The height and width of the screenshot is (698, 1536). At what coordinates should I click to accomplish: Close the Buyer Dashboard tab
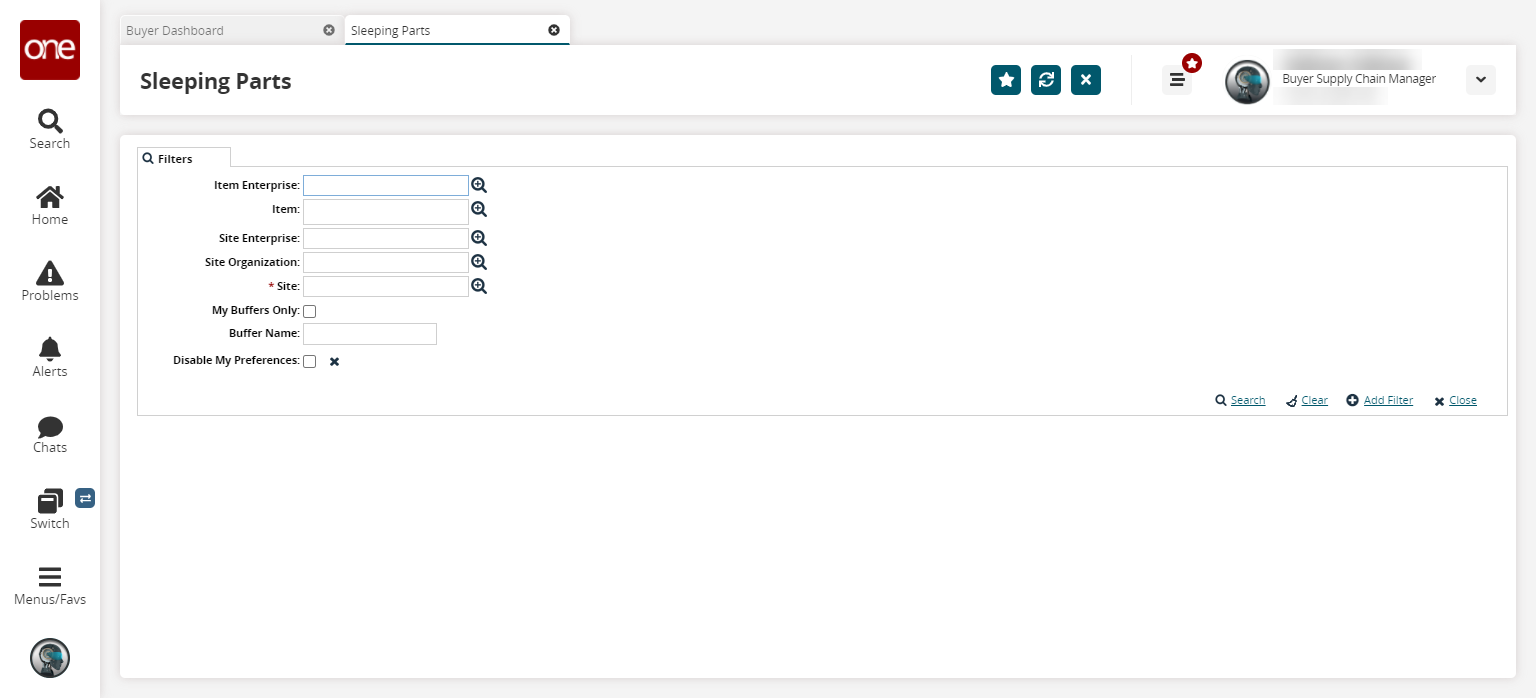pyautogui.click(x=329, y=30)
